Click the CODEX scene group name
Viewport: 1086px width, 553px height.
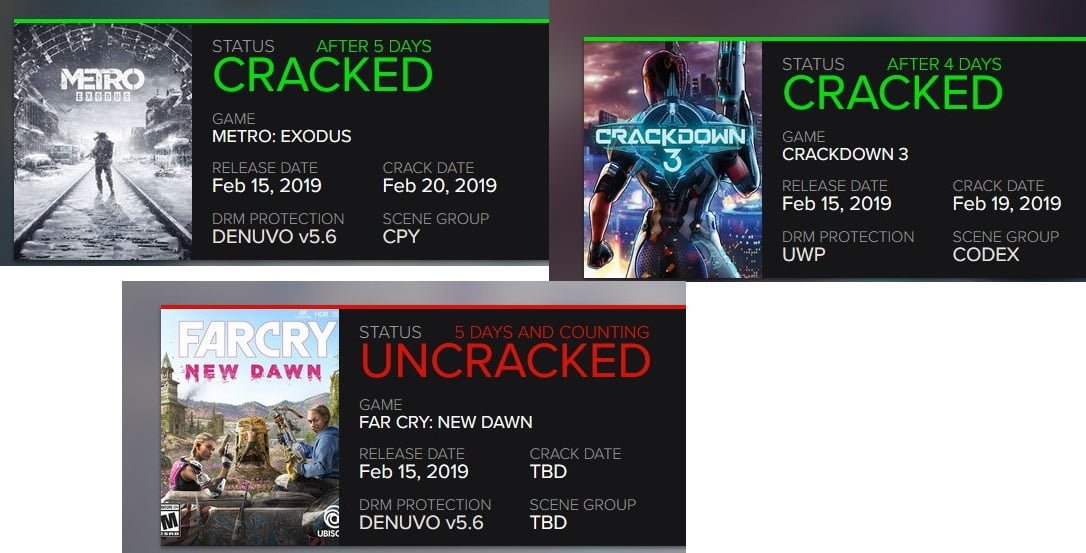tap(986, 255)
